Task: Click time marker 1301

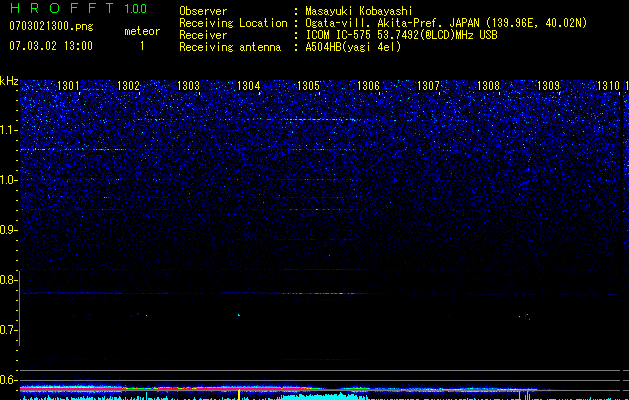Action: tap(68, 86)
